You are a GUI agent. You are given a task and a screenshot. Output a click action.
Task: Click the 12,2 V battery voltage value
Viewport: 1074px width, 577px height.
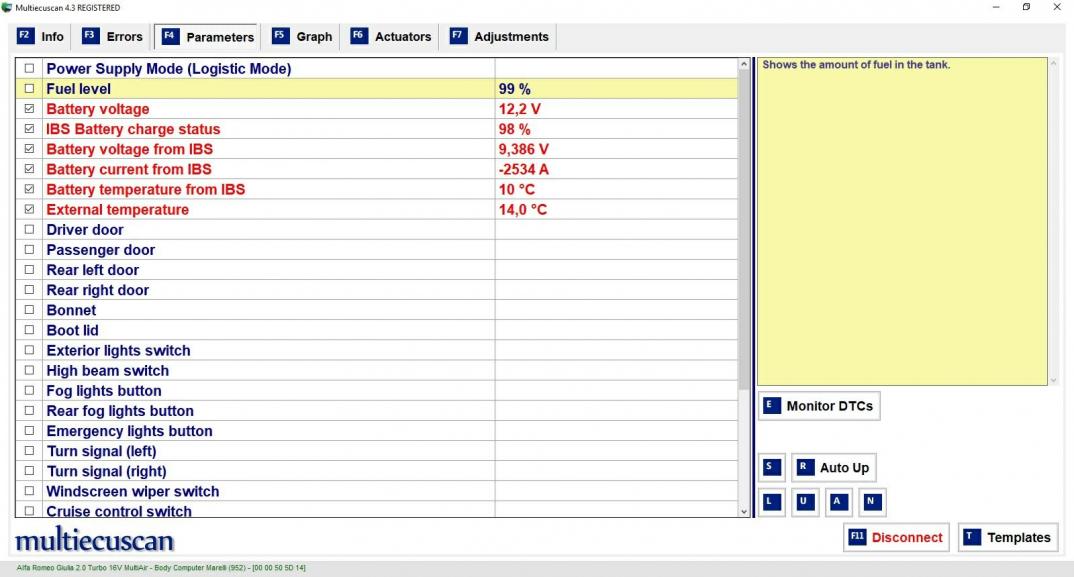[x=519, y=109]
